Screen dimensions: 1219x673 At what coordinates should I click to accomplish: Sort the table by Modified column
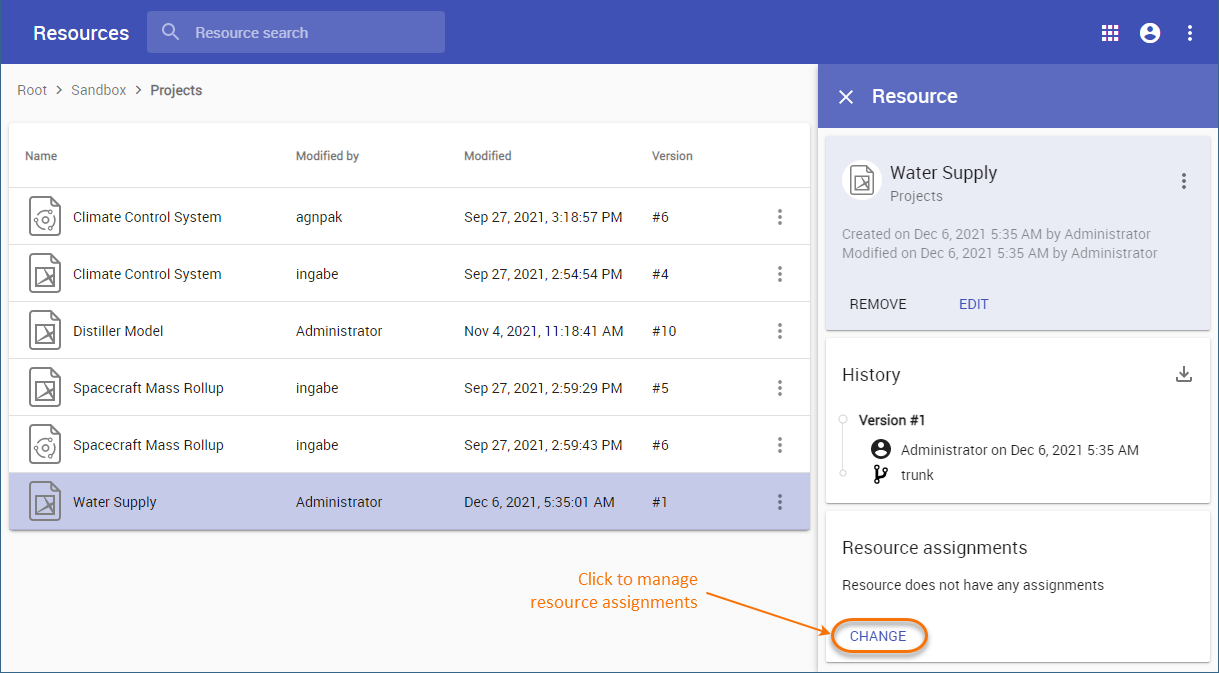click(488, 156)
